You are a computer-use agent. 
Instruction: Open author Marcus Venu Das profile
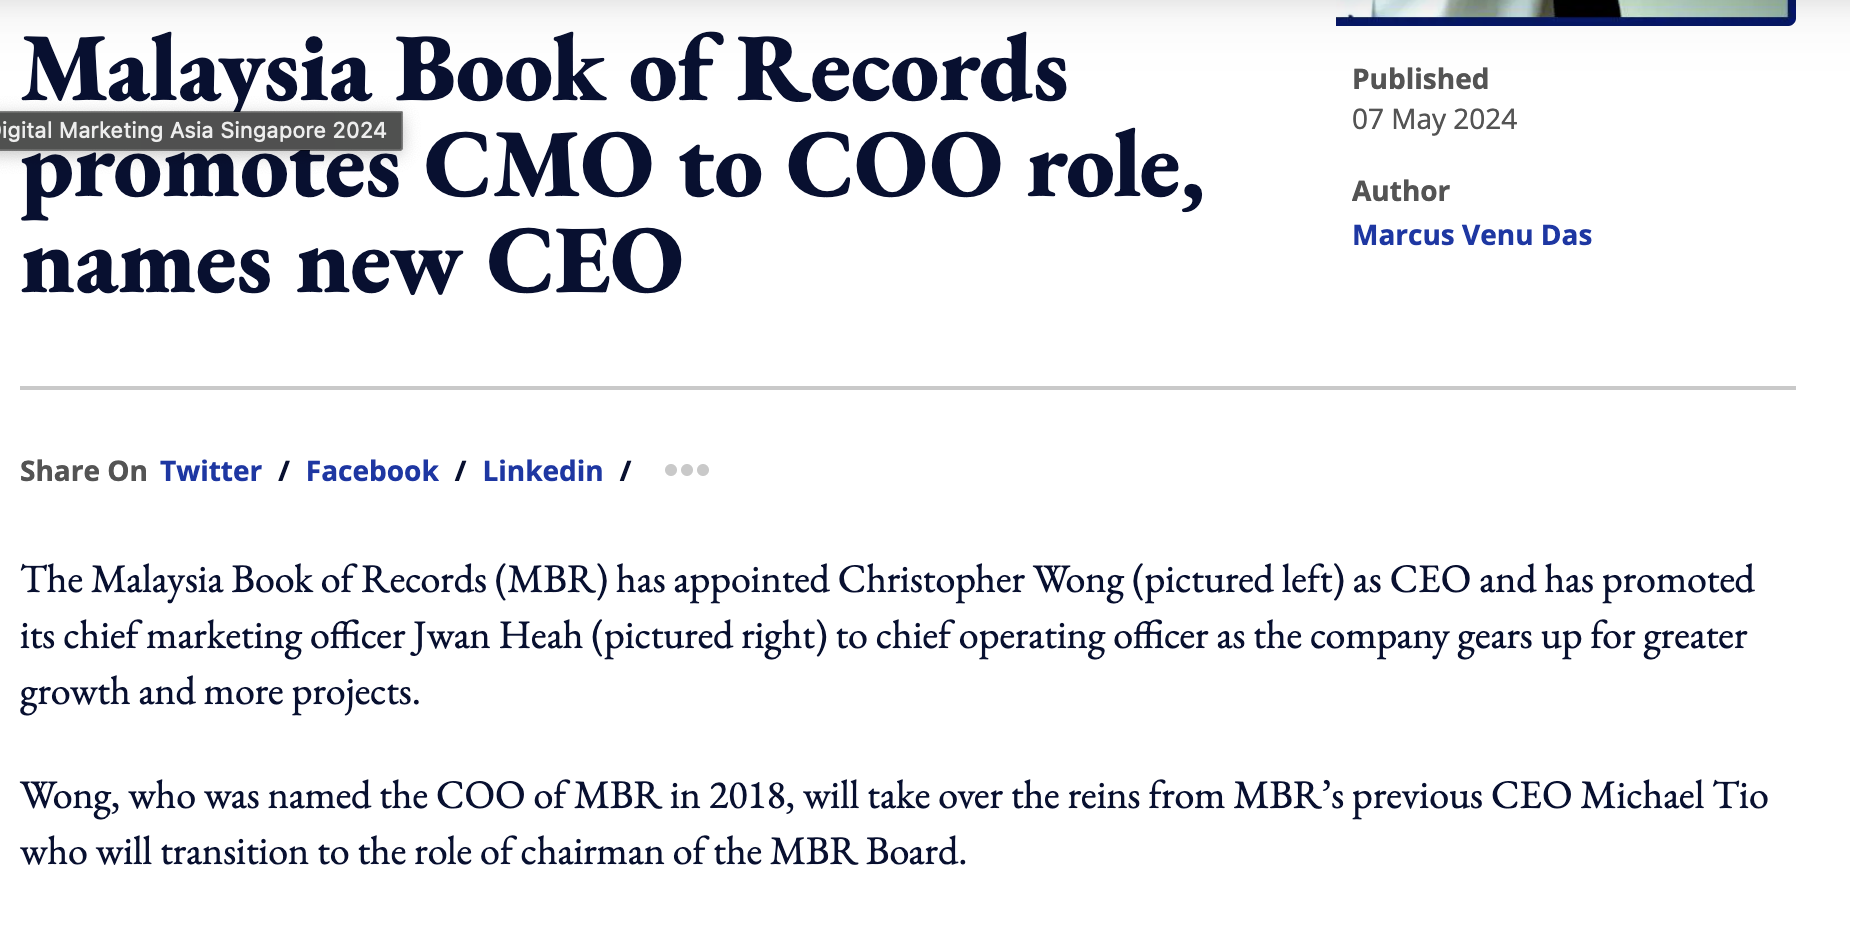click(1471, 235)
